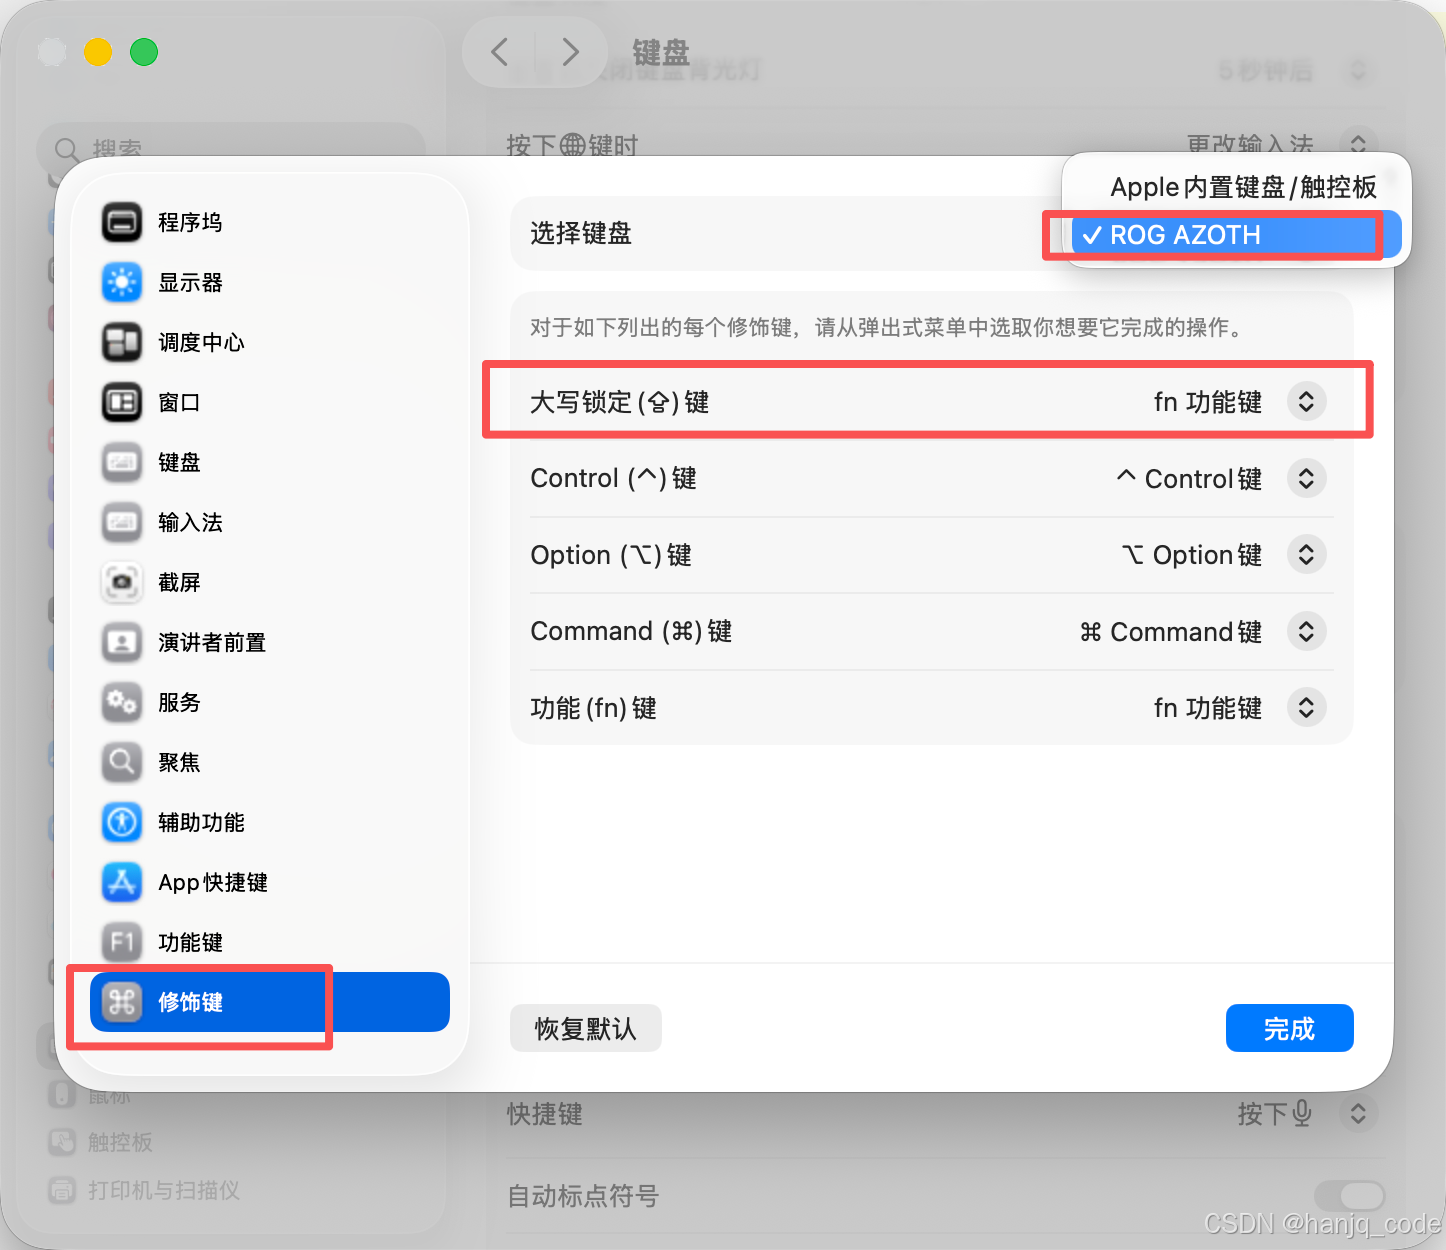Open the 功能 (fn) key dropdown
This screenshot has width=1446, height=1250.
(1306, 708)
